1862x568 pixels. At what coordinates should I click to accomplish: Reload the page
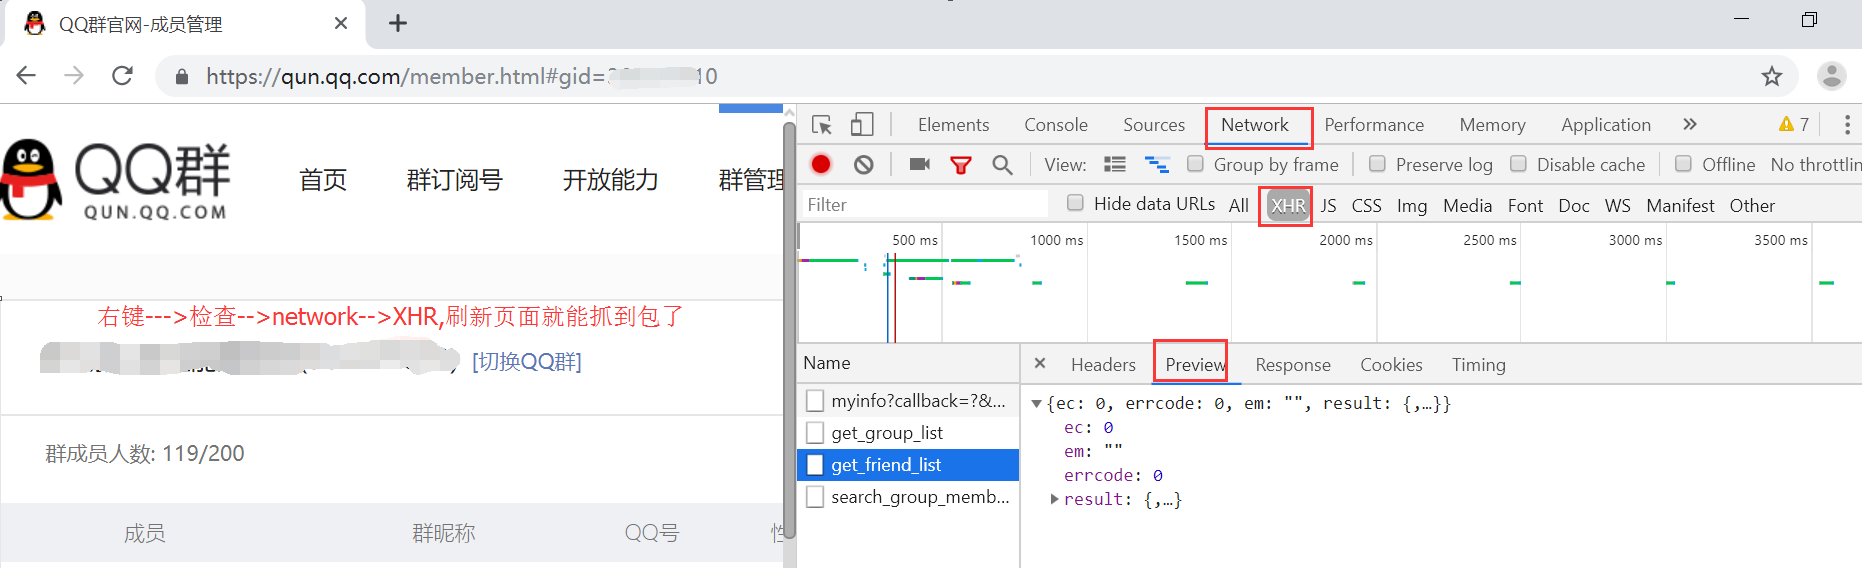(122, 76)
